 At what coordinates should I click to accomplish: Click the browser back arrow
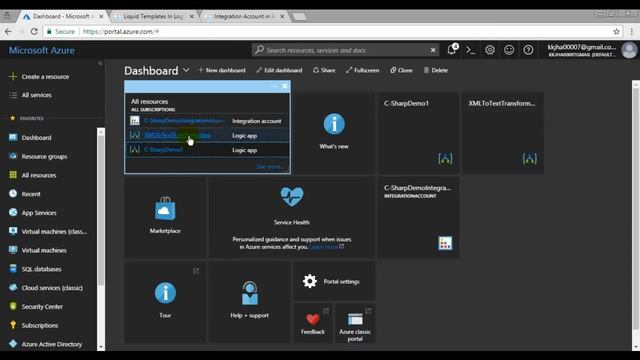tap(8, 31)
